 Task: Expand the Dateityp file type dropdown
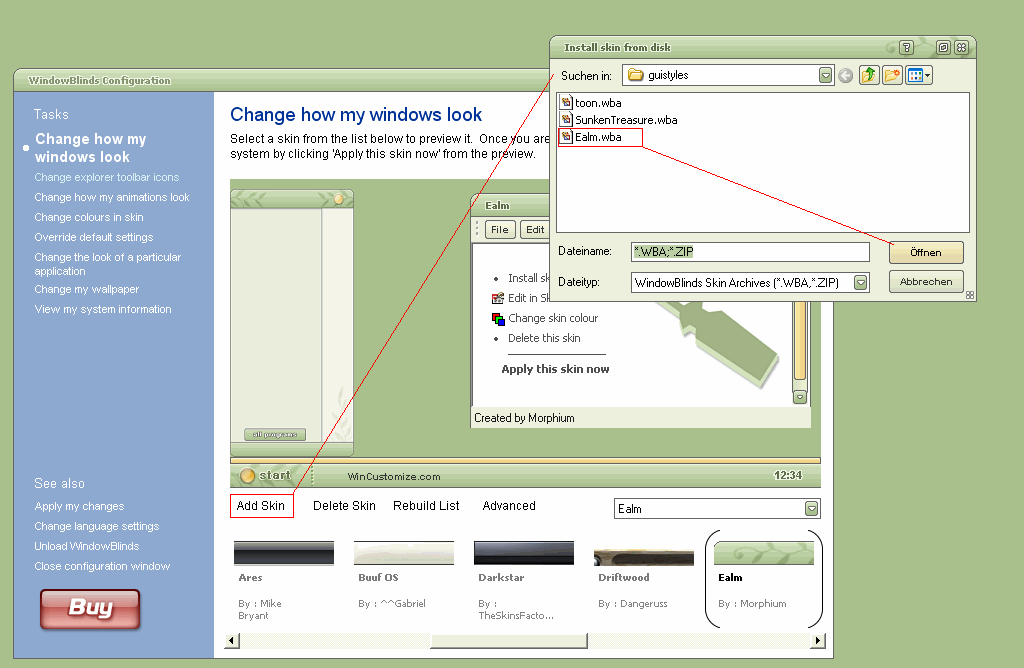(x=860, y=283)
